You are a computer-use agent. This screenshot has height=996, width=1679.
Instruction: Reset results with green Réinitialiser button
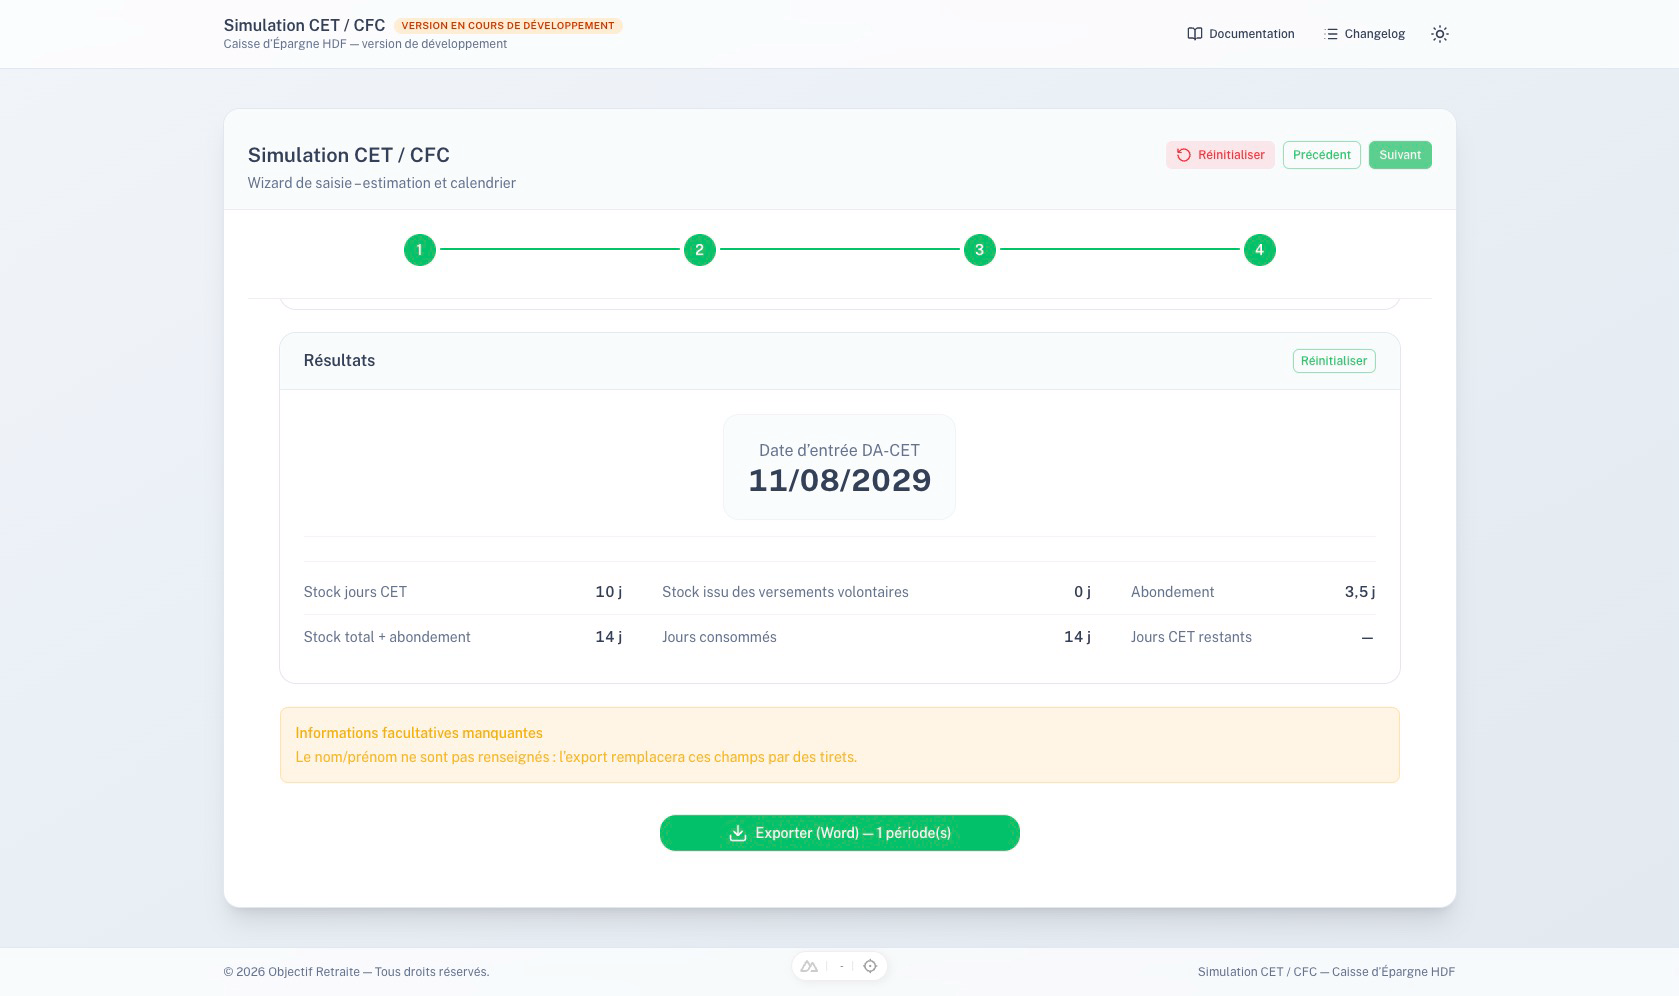click(x=1333, y=361)
